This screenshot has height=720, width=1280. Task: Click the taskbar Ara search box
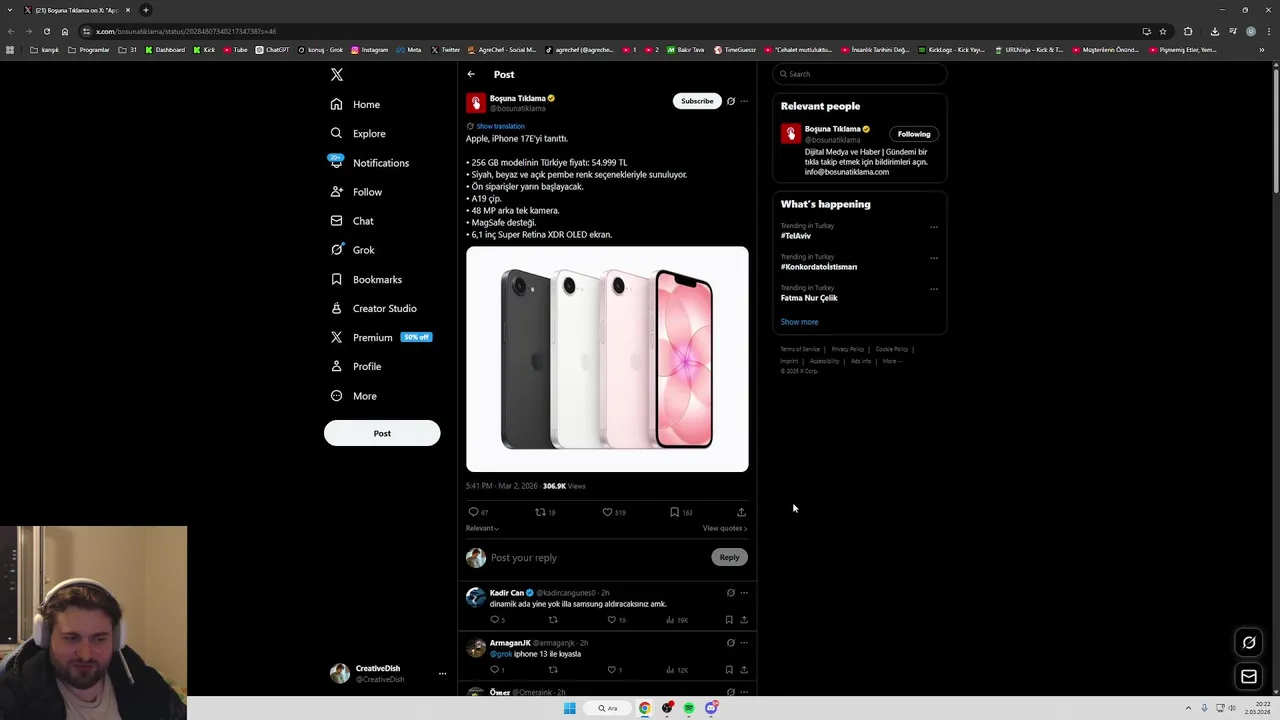(608, 708)
